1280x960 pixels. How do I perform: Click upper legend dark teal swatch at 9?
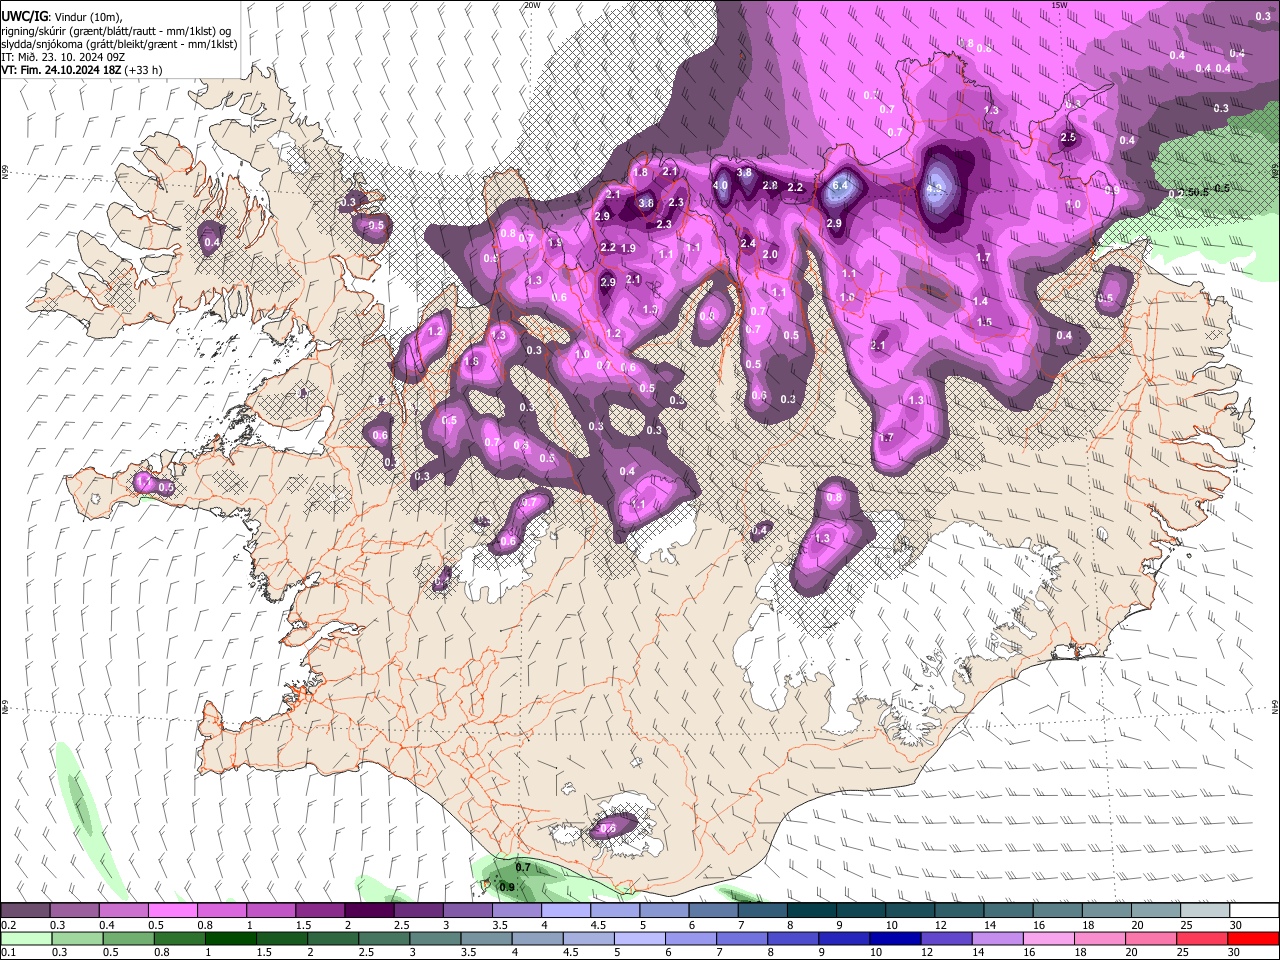pos(861,911)
